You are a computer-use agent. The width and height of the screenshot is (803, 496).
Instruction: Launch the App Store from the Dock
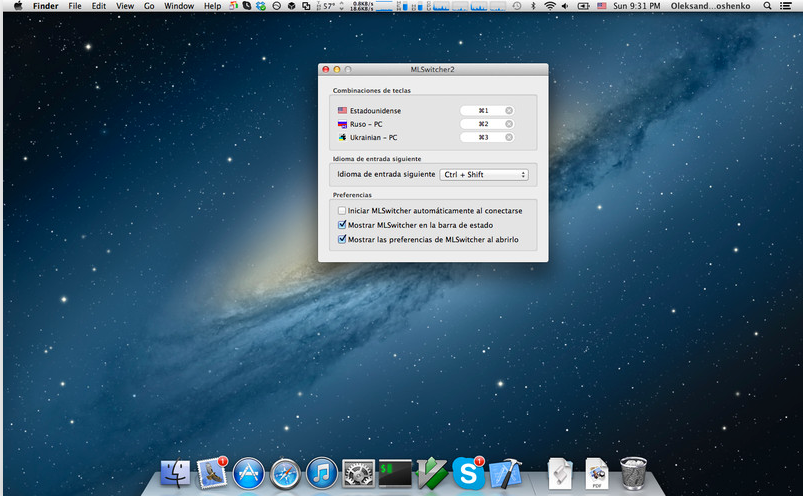click(248, 473)
